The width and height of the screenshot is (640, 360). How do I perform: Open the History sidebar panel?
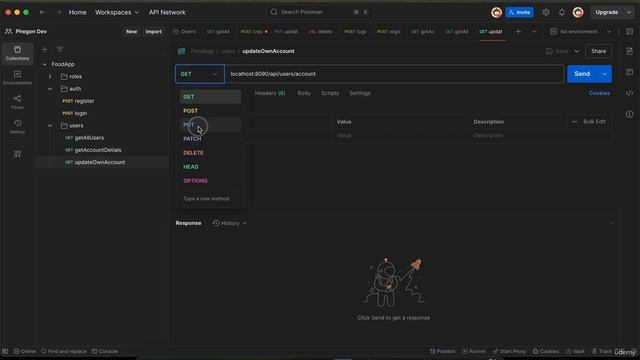[x=17, y=127]
